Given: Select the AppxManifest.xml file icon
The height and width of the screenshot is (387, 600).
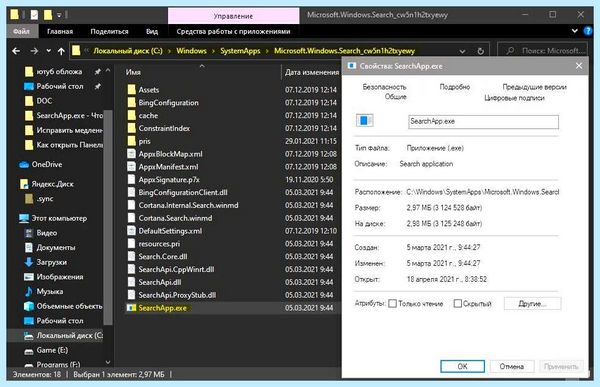Looking at the screenshot, I should 131,167.
